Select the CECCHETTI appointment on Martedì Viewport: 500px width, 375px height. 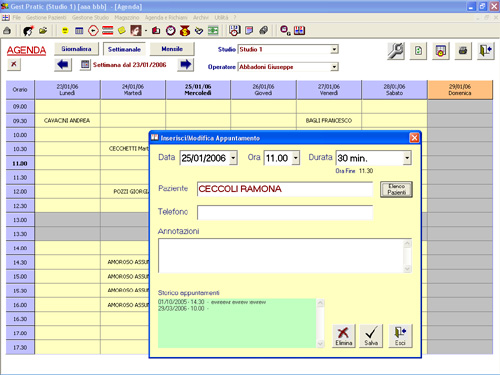(129, 149)
